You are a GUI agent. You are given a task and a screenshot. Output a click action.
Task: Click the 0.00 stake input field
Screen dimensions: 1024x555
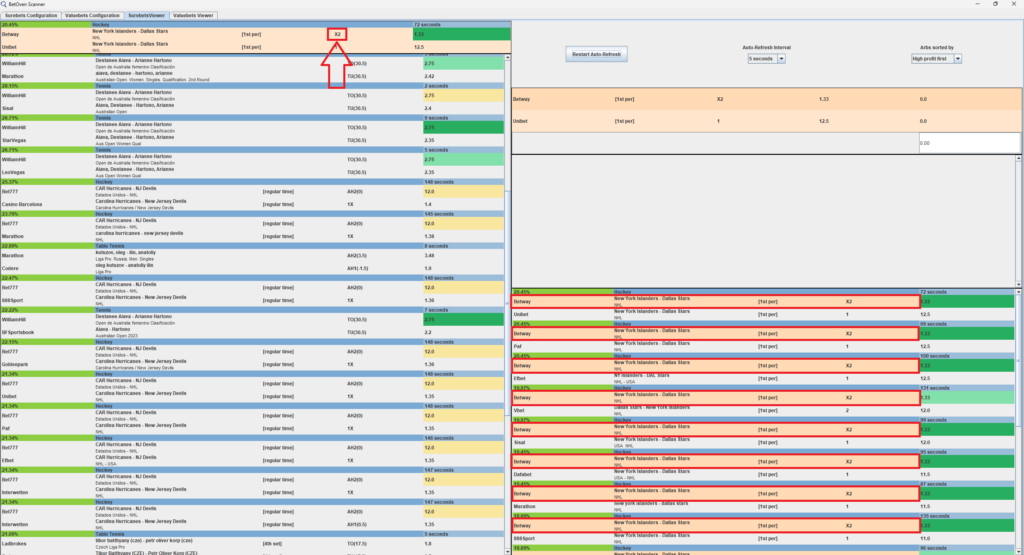(x=969, y=143)
